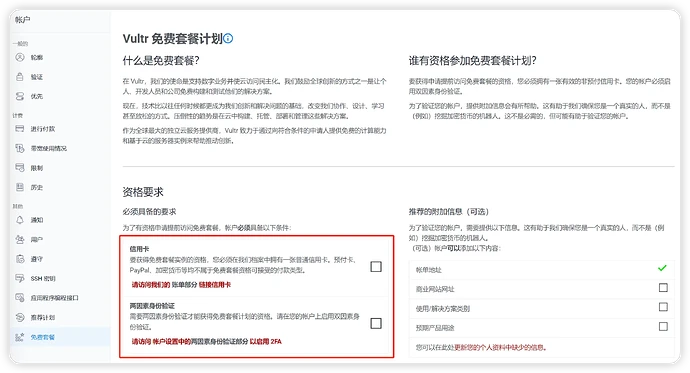Follow the red 链接信用卡 link
This screenshot has width=690, height=373.
click(215, 285)
